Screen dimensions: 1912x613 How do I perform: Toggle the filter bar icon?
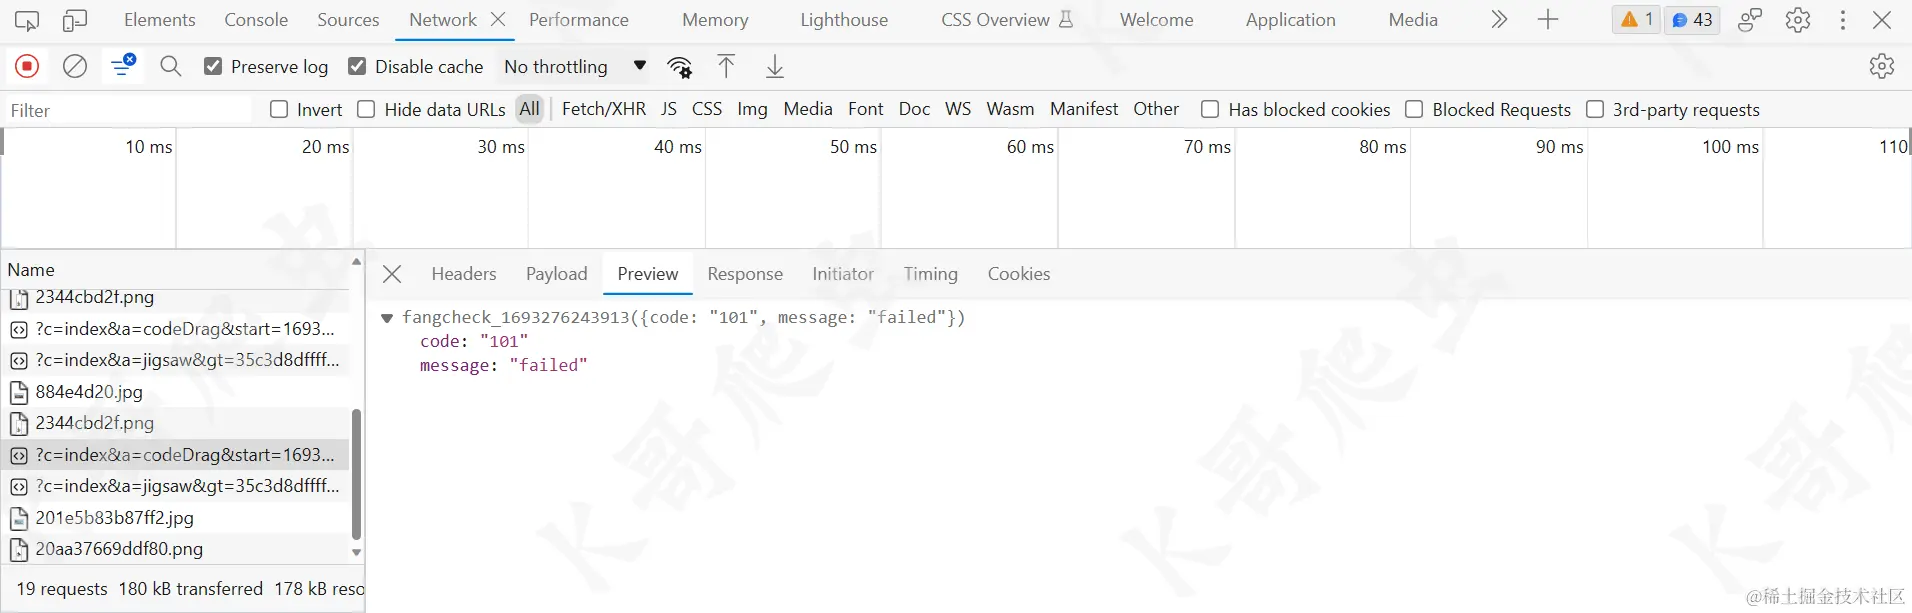coord(123,66)
